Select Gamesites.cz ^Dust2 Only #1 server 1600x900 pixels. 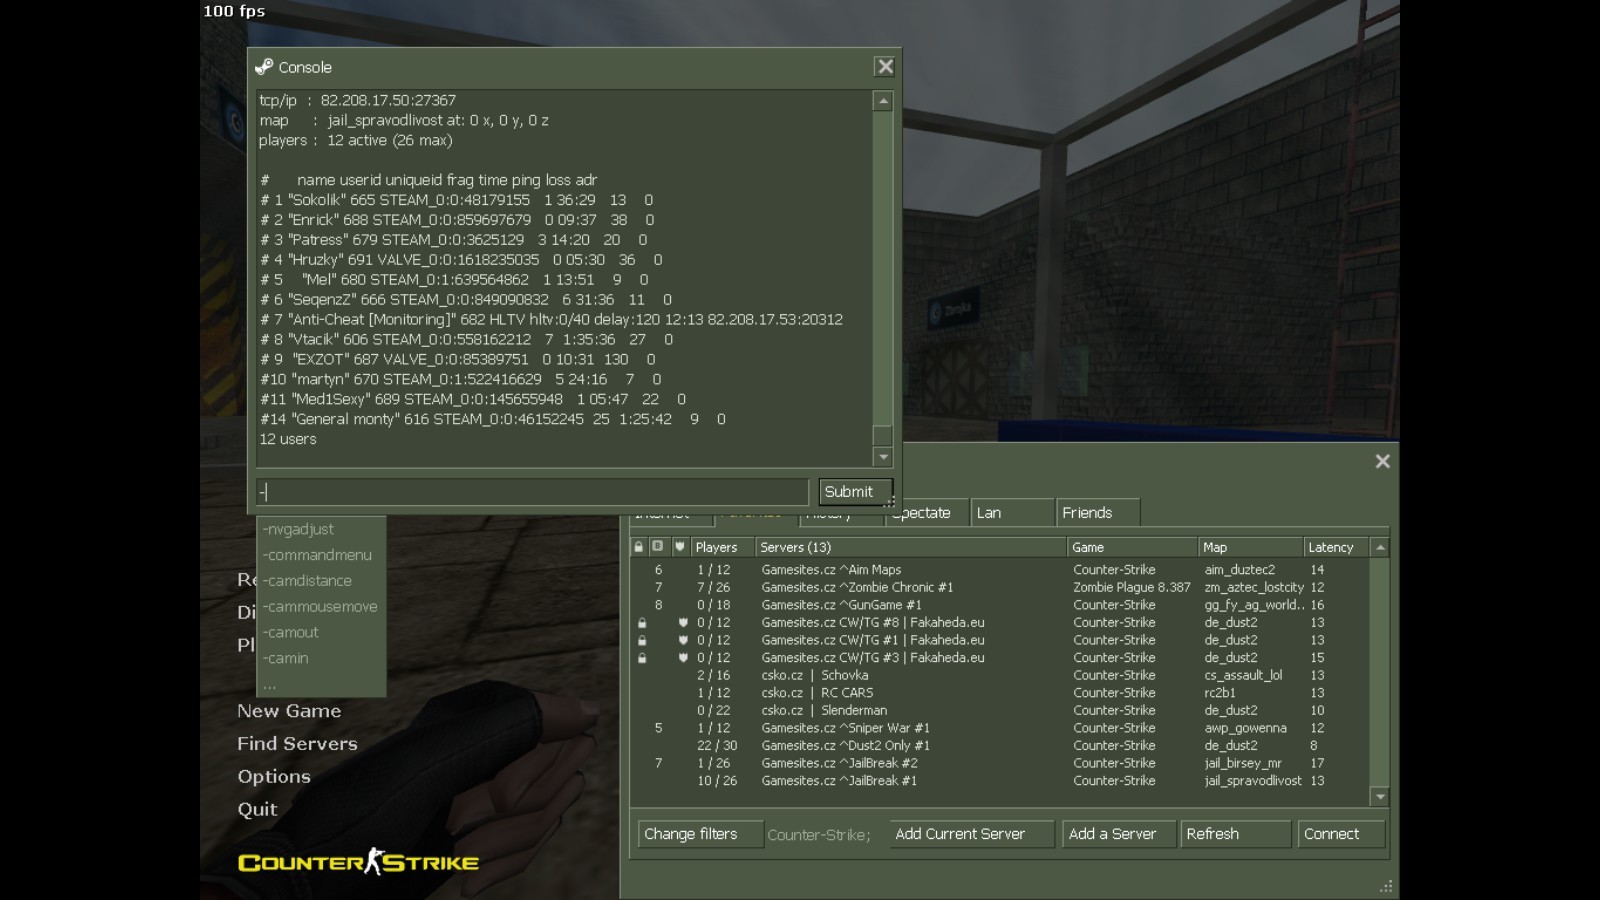1000,746
